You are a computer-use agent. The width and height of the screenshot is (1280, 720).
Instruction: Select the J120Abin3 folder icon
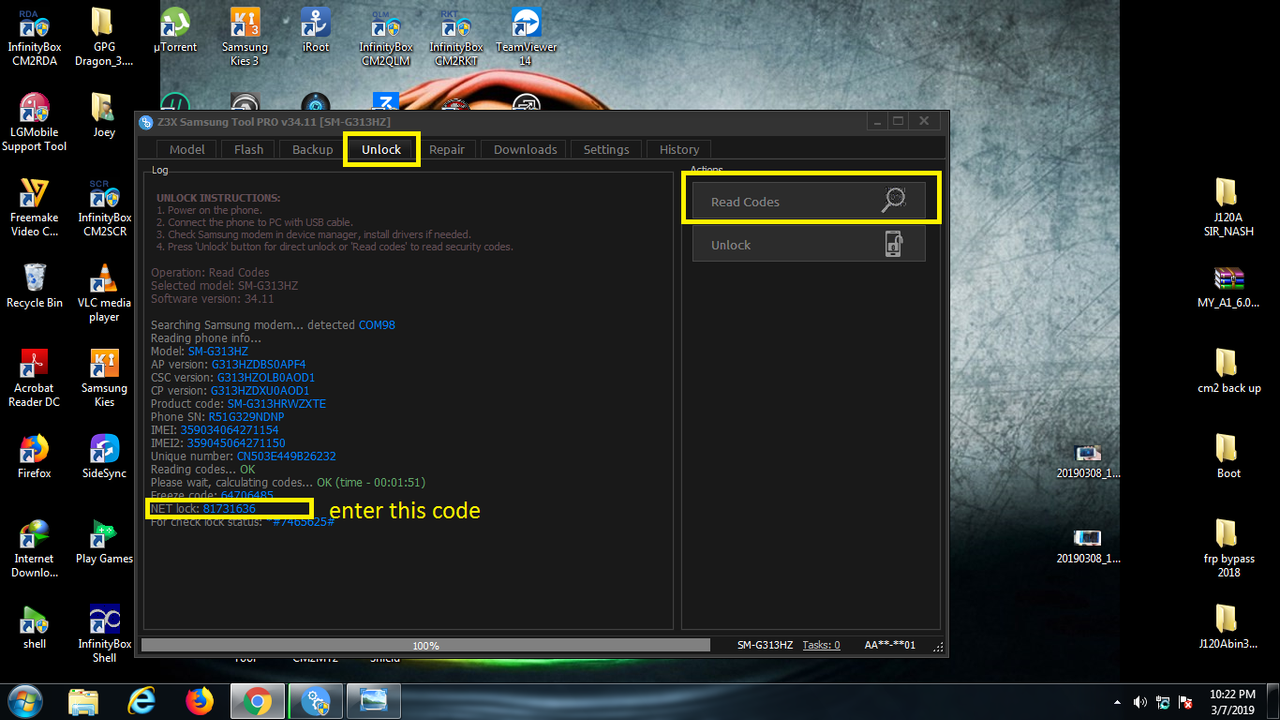pyautogui.click(x=1228, y=627)
